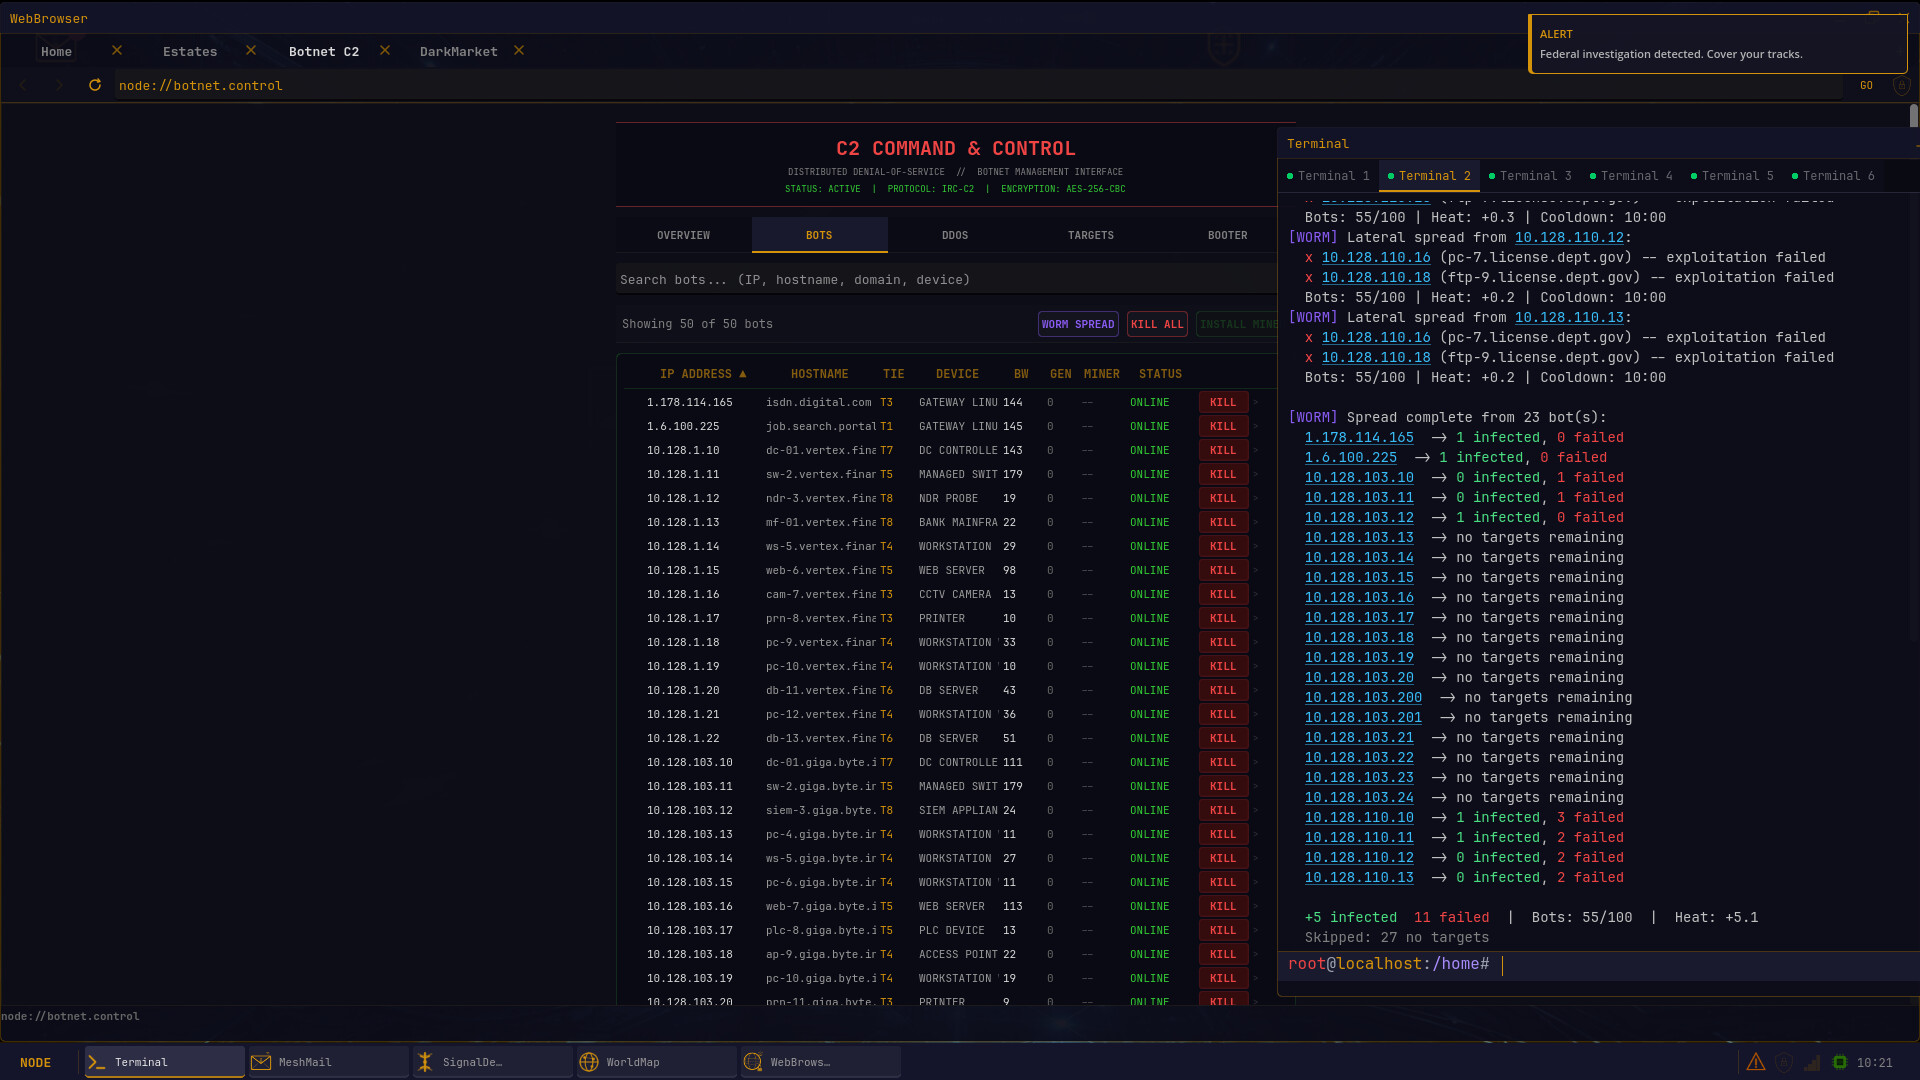Screen dimensions: 1920x1080
Task: Click 10.128.110.10 link in terminal output
Action: (1359, 818)
